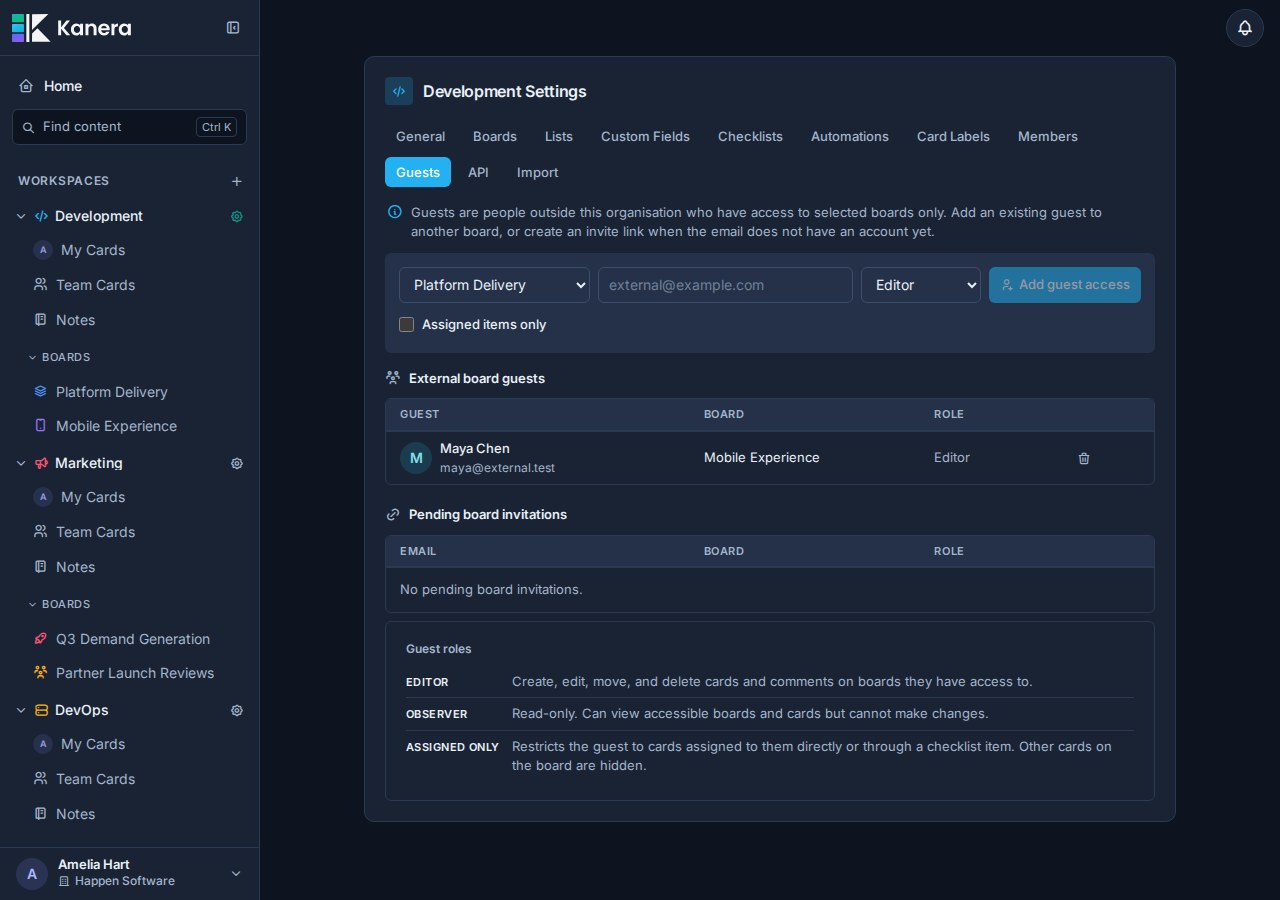Image resolution: width=1280 pixels, height=900 pixels.
Task: Click the Ctrl K shortcut badge
Action: point(217,127)
